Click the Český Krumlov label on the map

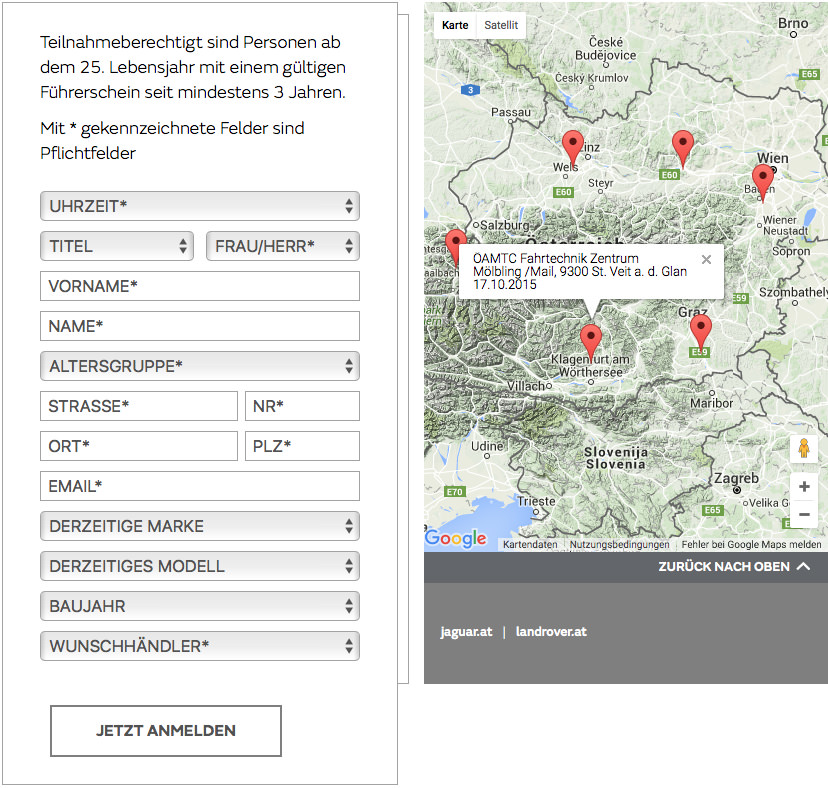click(591, 78)
